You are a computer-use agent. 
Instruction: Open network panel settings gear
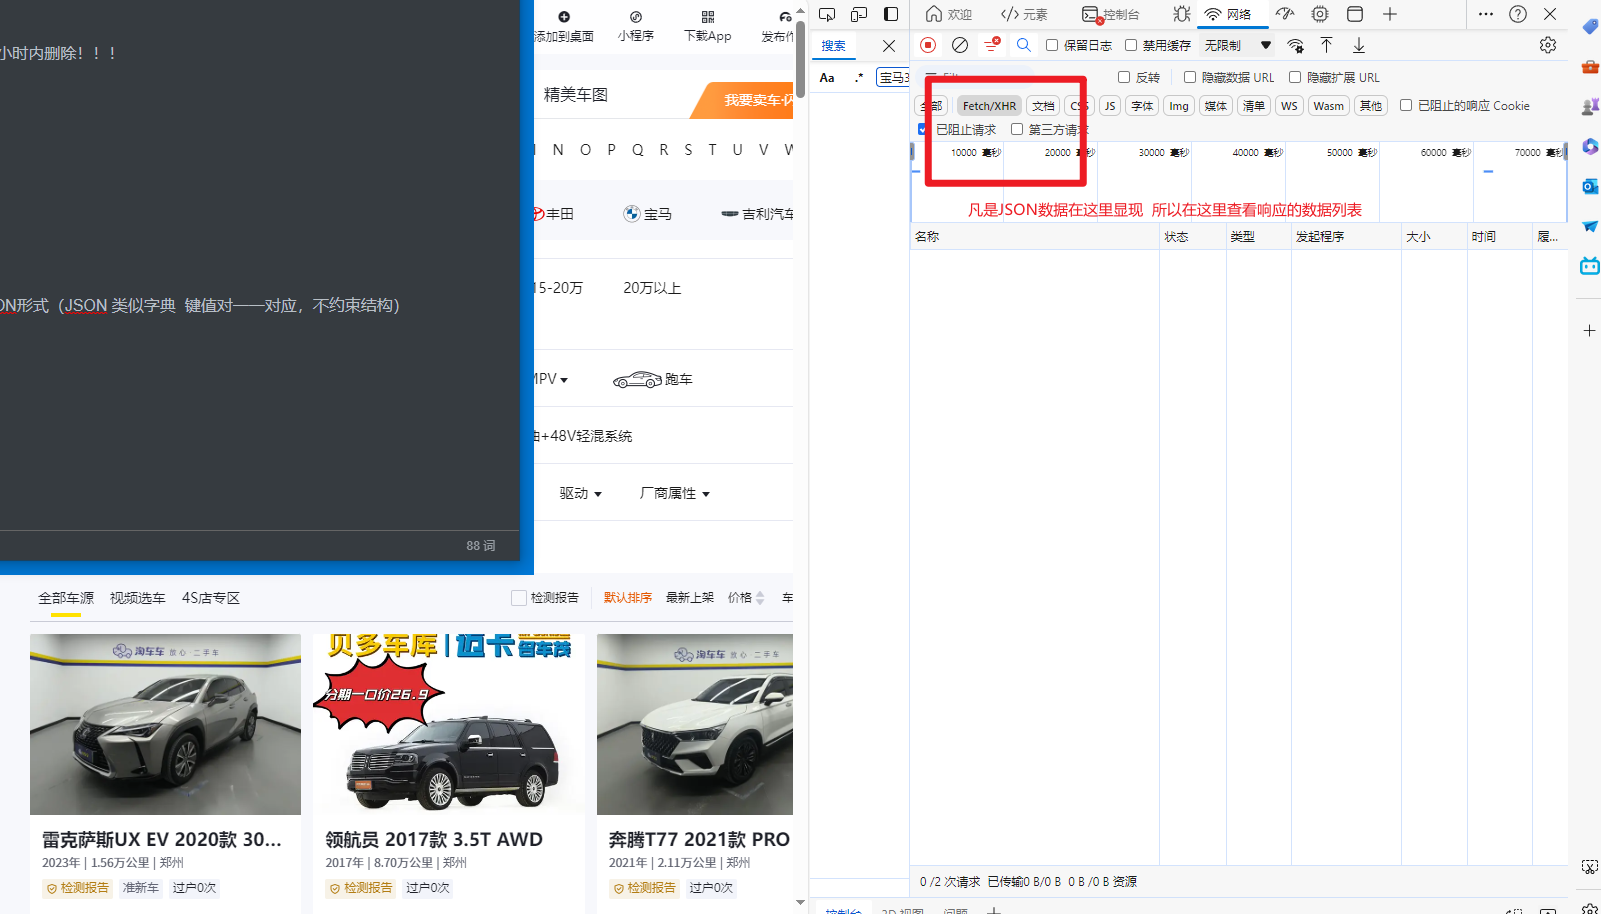pos(1548,45)
